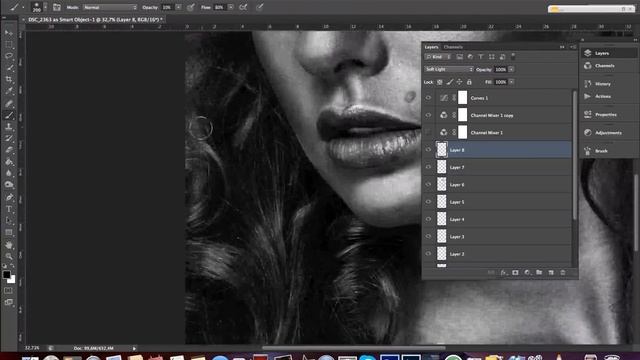Select the Eyedropper tool
Viewport: 640px width, 360px height.
9,91
